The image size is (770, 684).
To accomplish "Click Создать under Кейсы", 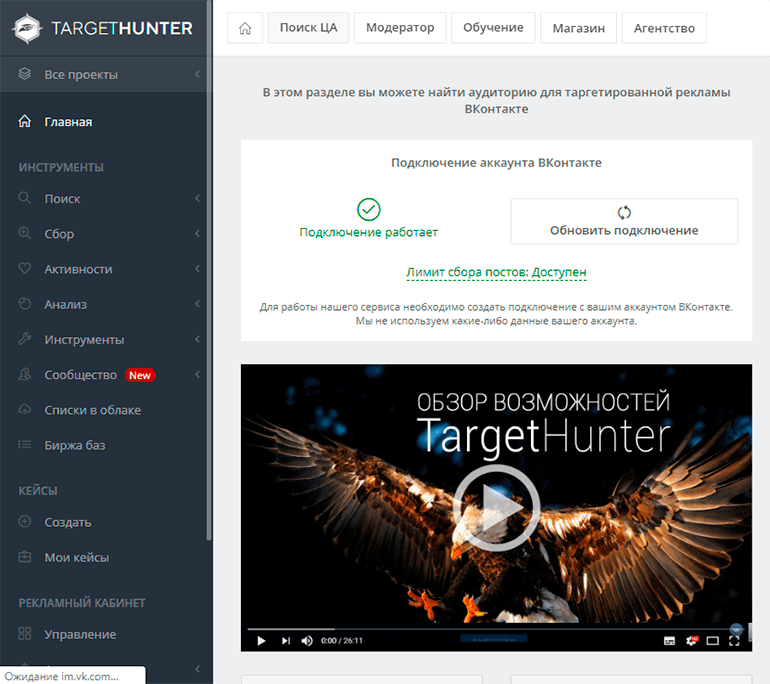I will point(68,522).
